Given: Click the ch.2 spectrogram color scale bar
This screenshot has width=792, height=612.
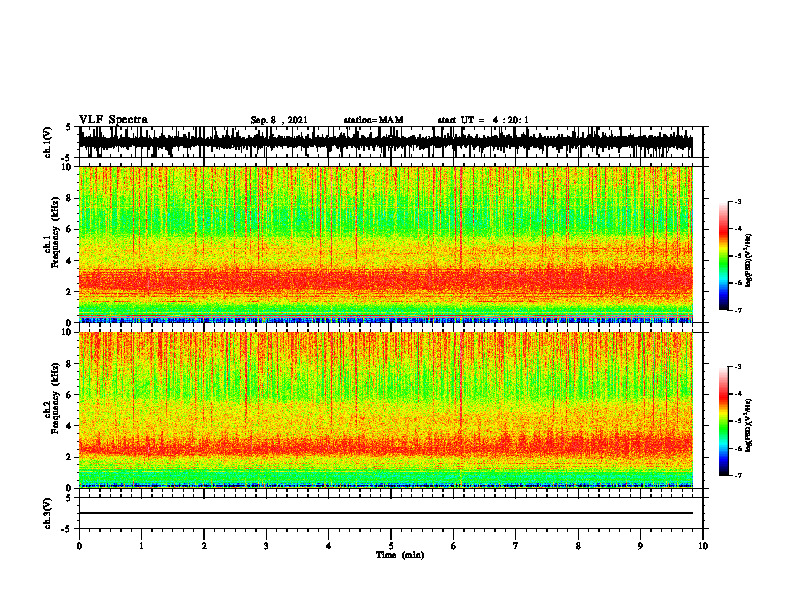Looking at the screenshot, I should 724,421.
